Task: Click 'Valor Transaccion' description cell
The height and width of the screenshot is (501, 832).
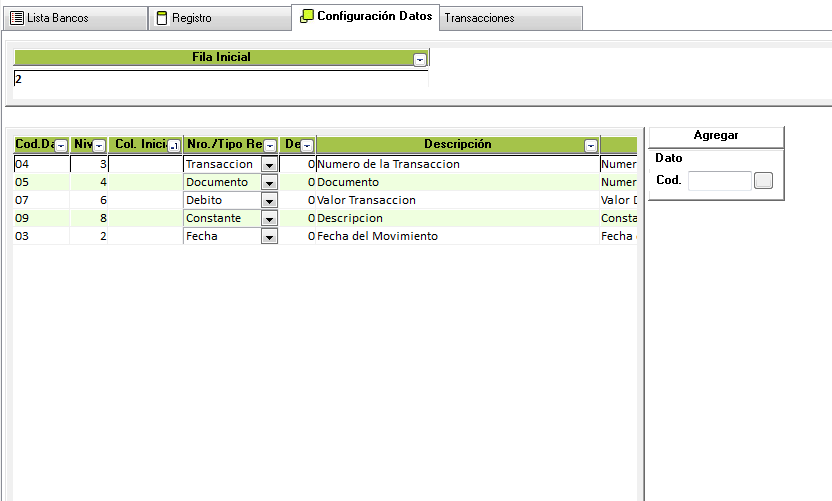Action: pyautogui.click(x=457, y=200)
